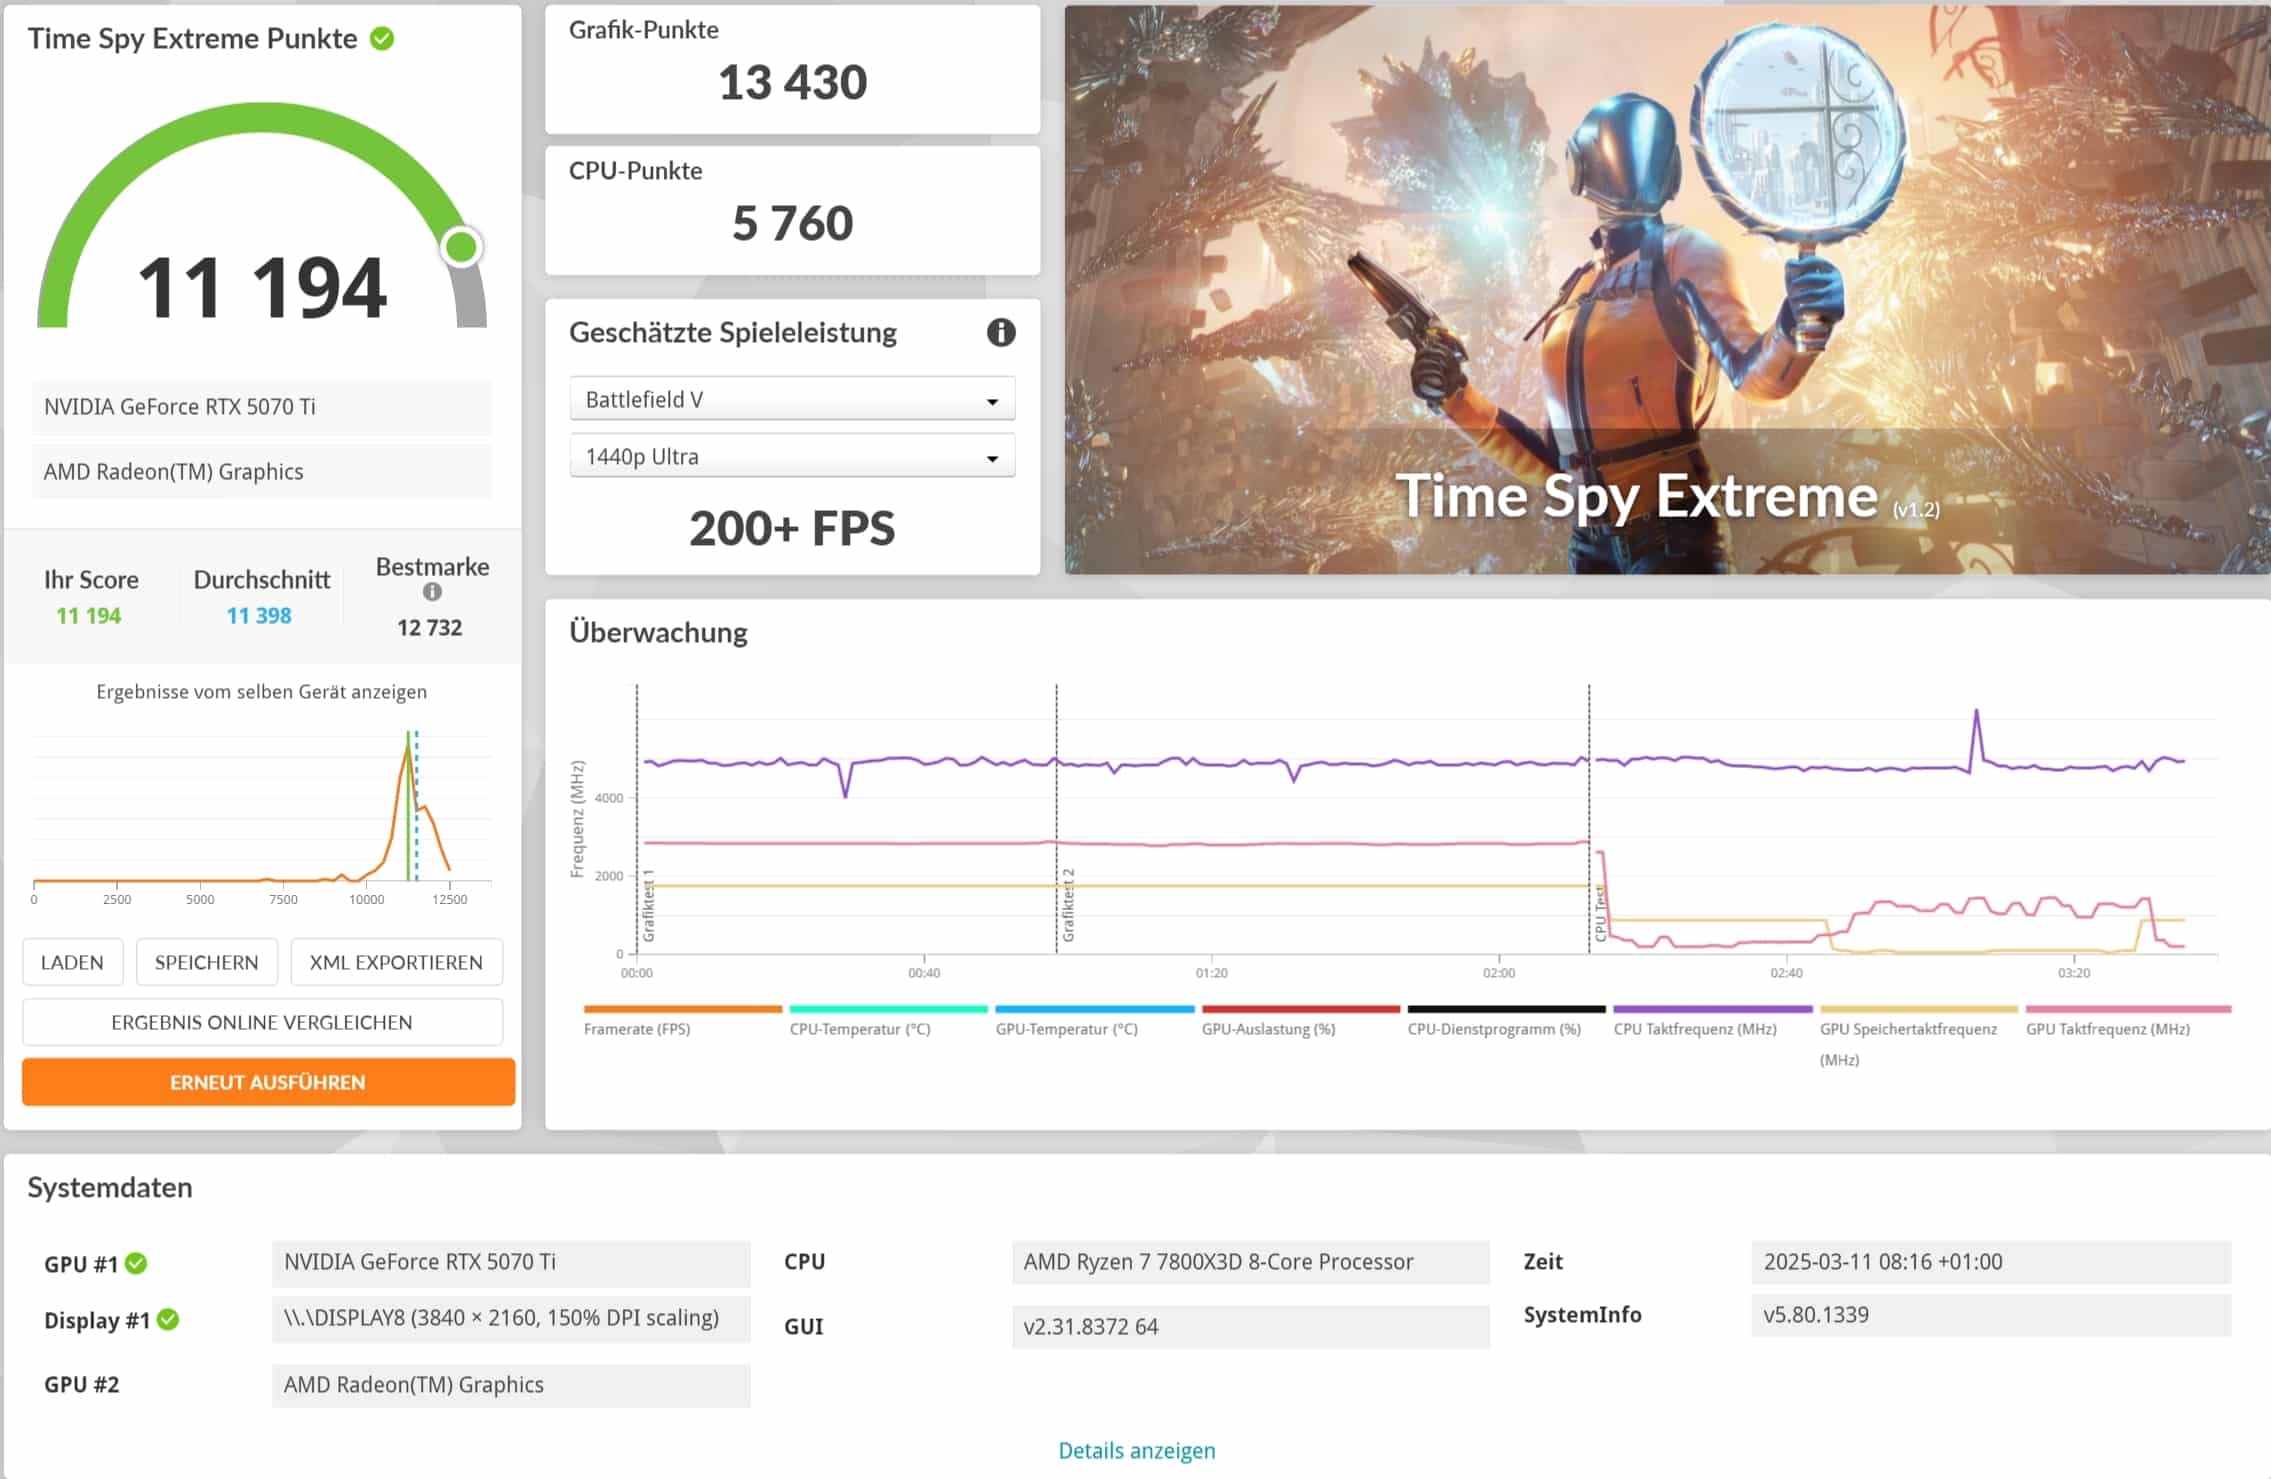Click ERGEBNIS ONLINE VERGLEICHEN
This screenshot has height=1479, width=2271.
(x=262, y=1022)
